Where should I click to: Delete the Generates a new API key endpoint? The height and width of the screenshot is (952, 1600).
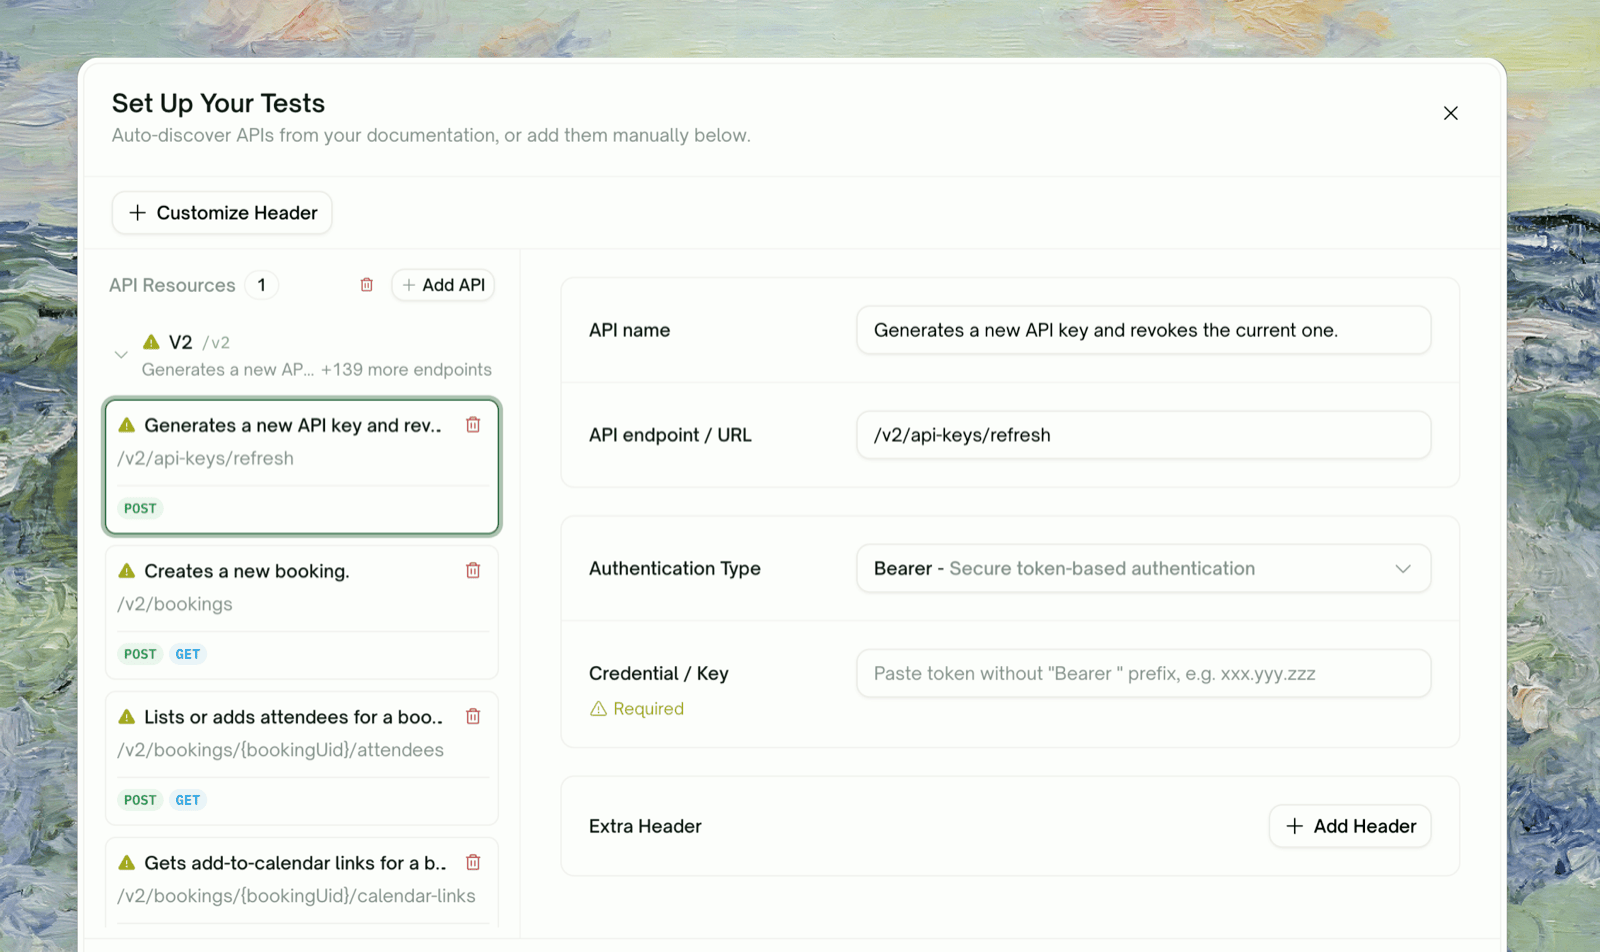pos(473,425)
